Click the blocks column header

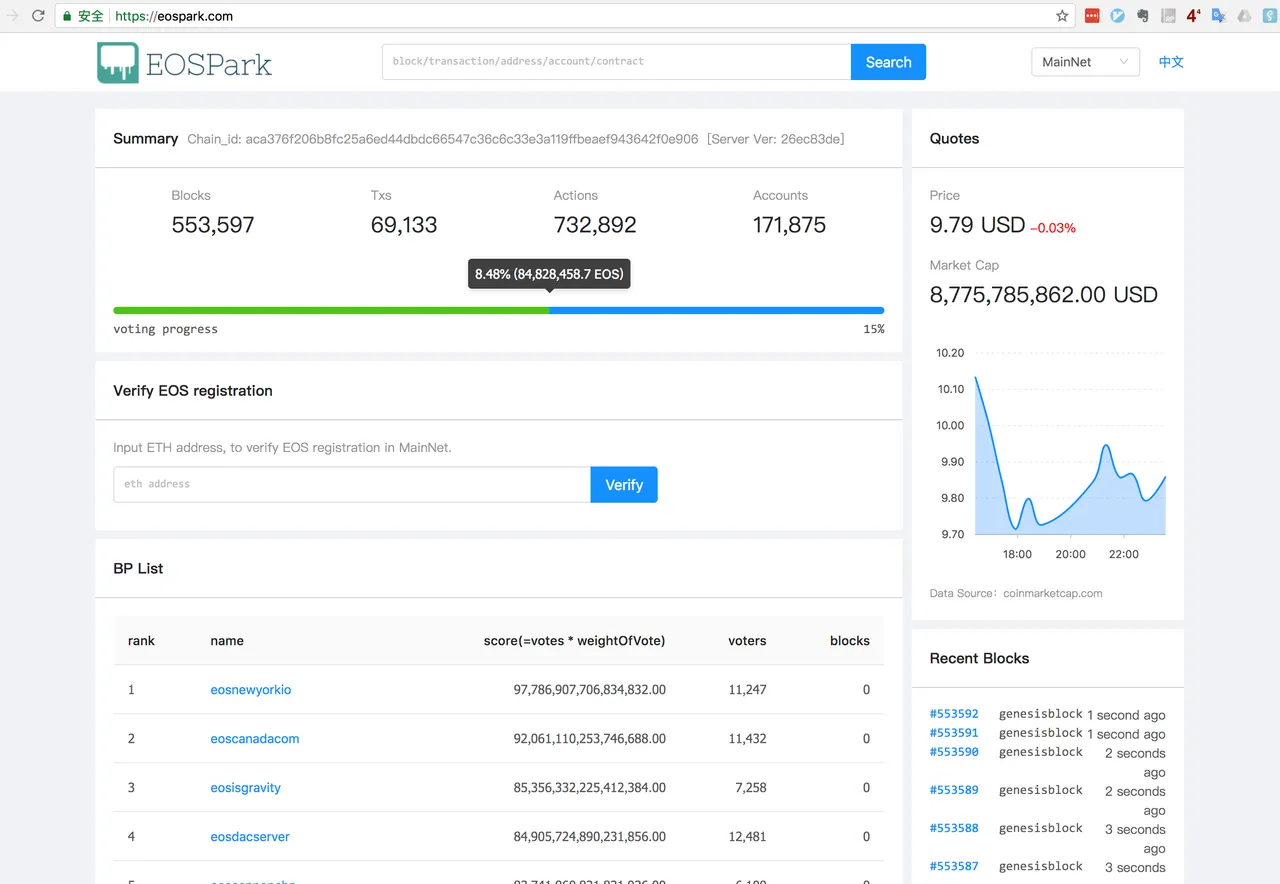pyautogui.click(x=850, y=641)
